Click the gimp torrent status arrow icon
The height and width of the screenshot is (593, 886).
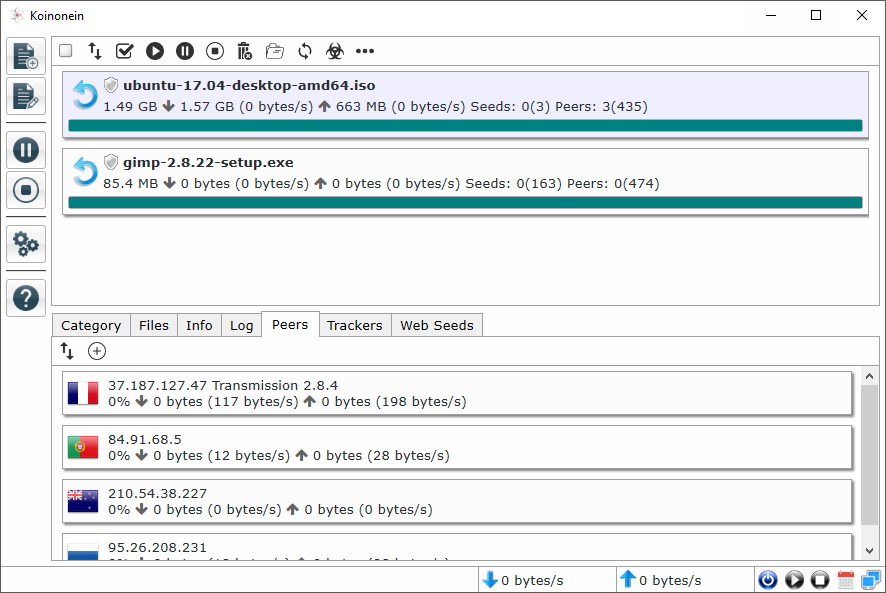coord(85,171)
